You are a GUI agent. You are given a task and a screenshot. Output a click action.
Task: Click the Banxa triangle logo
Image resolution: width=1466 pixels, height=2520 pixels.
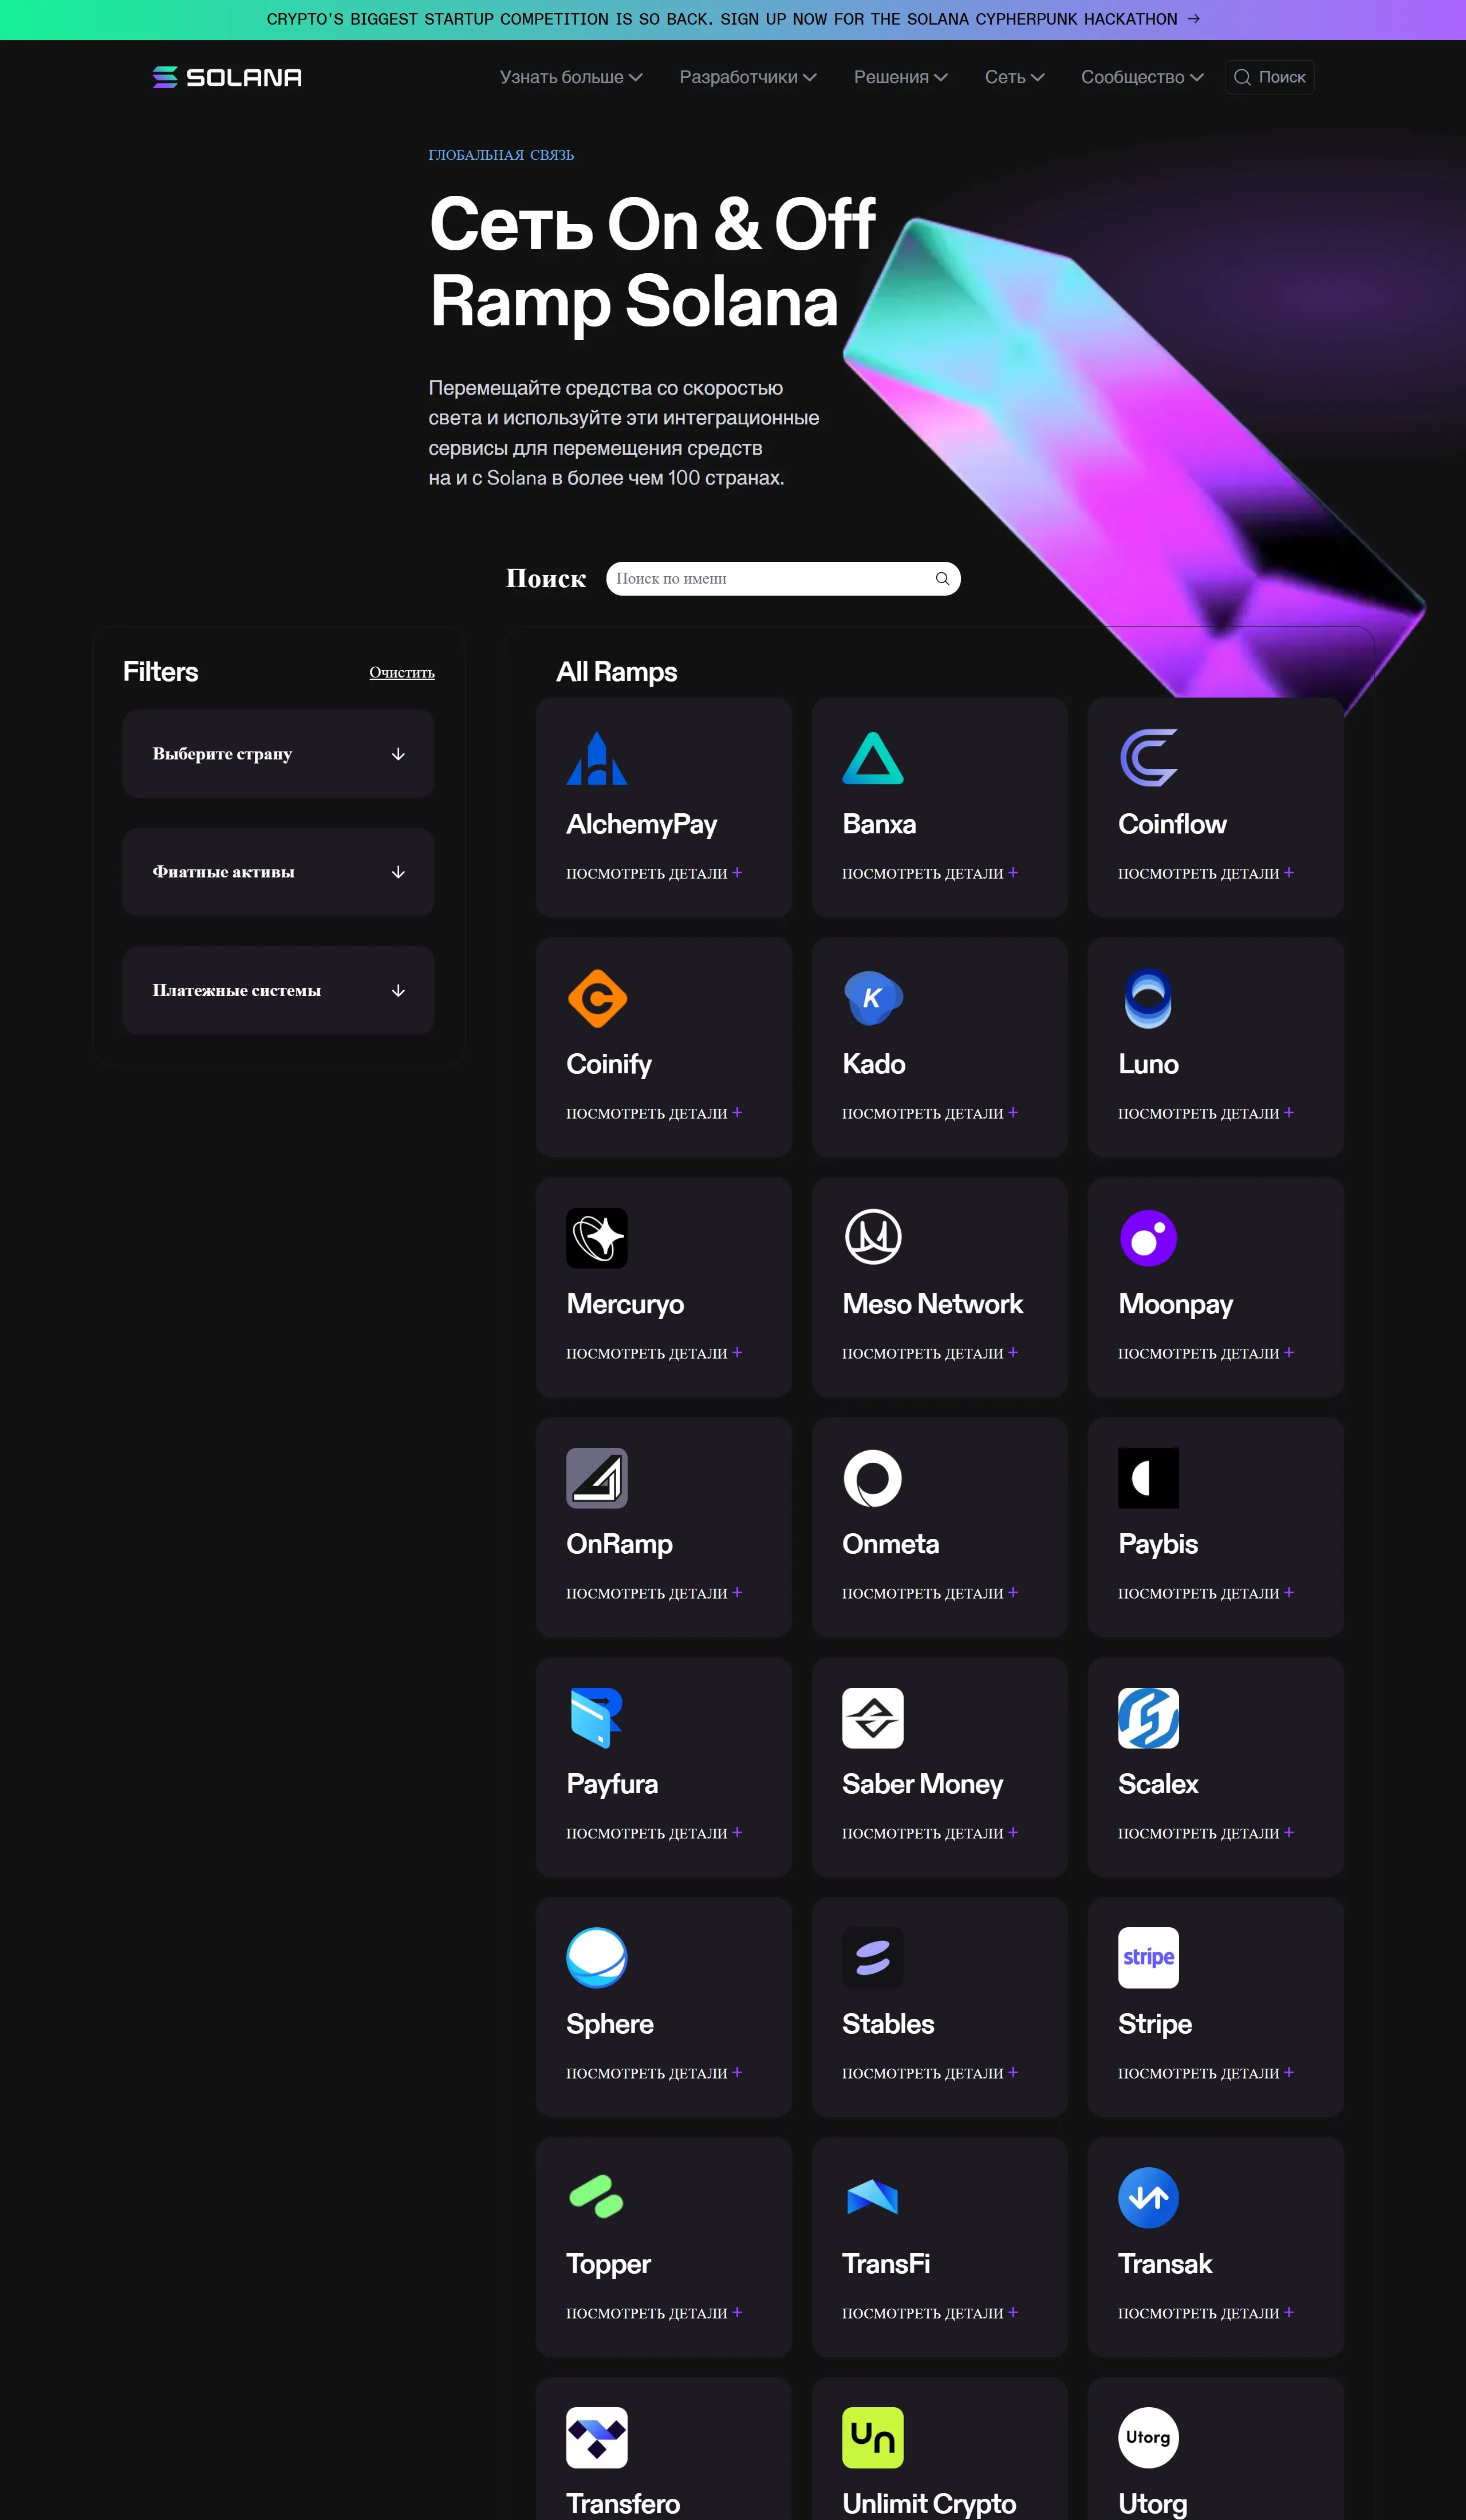pos(872,758)
